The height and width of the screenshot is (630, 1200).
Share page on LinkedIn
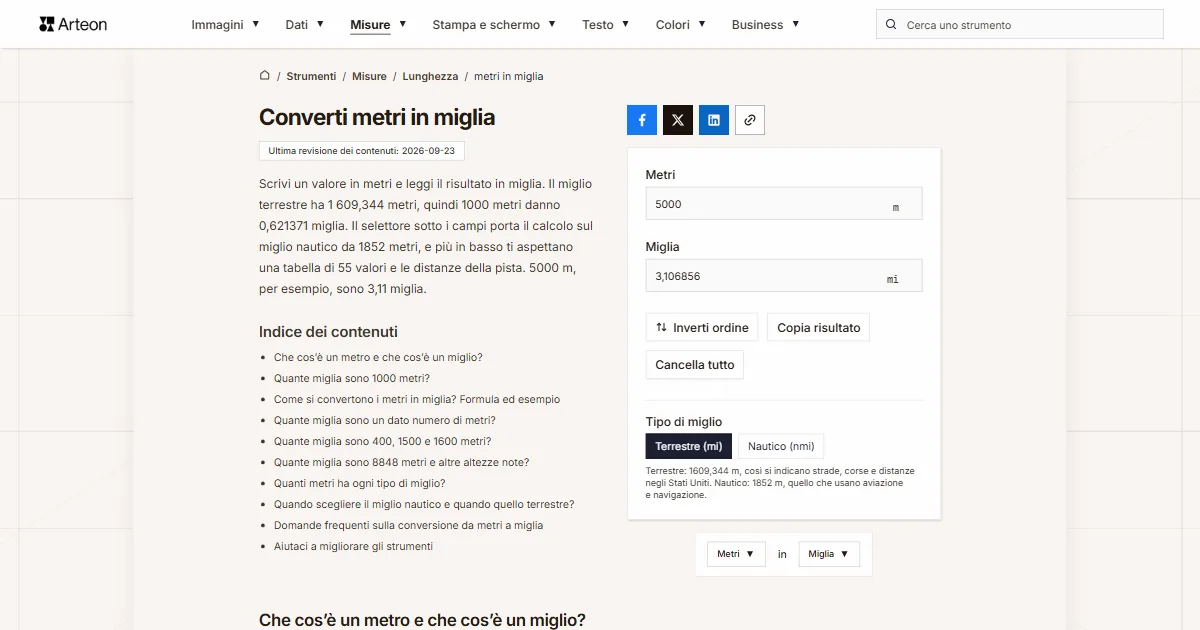tap(714, 120)
